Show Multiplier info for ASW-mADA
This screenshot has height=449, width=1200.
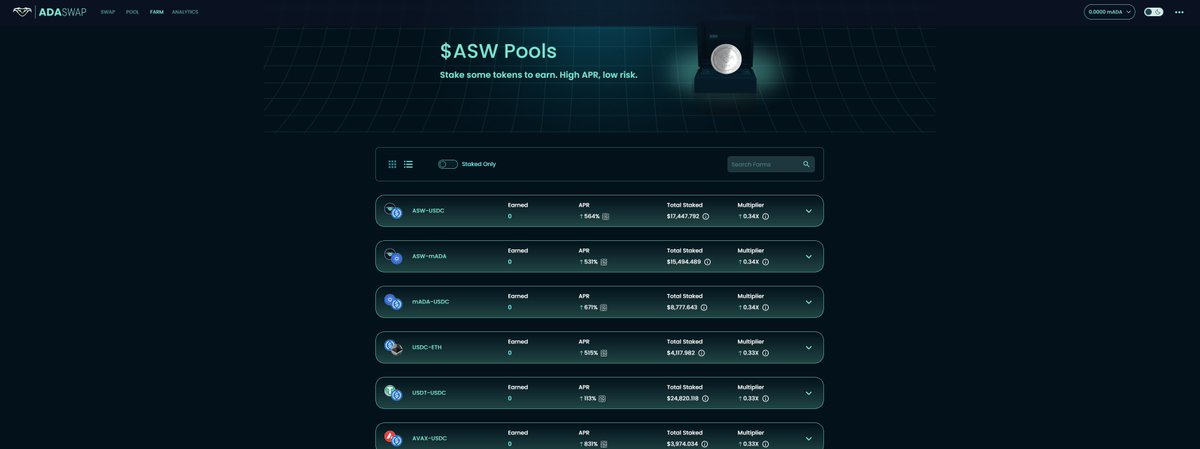click(x=766, y=262)
